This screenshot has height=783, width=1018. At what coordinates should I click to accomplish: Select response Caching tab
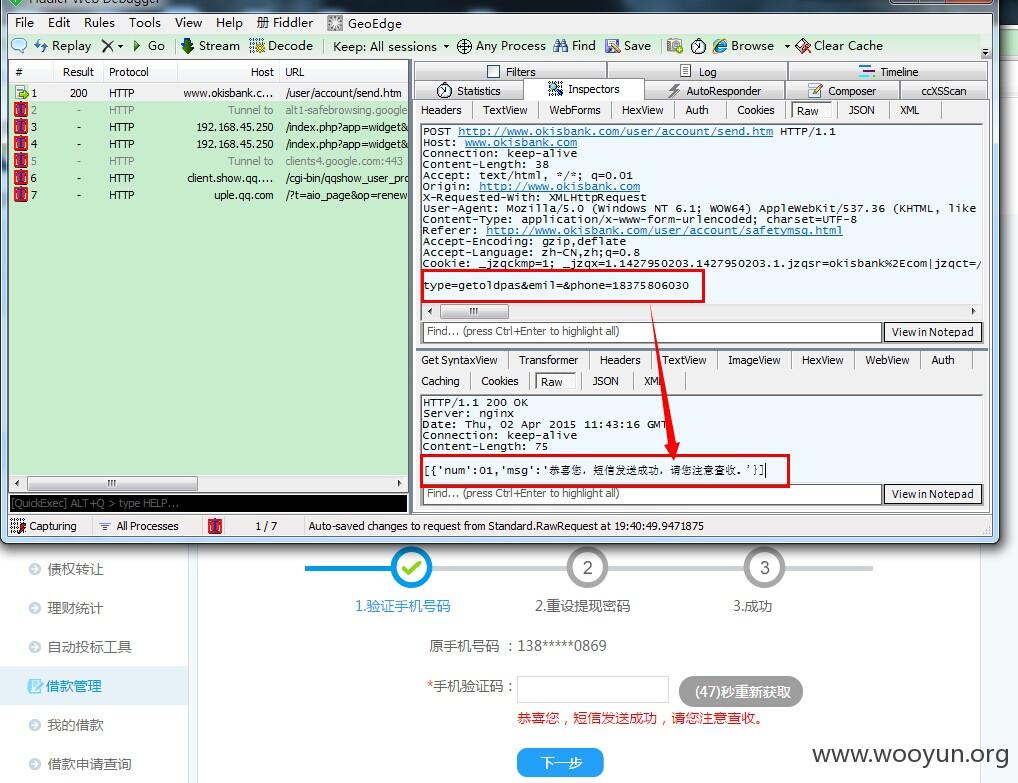coord(440,381)
